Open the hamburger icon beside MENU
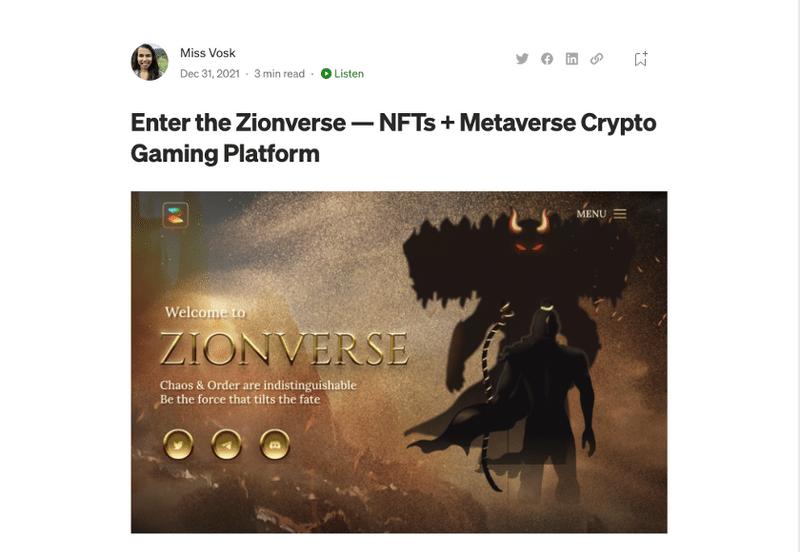 620,214
